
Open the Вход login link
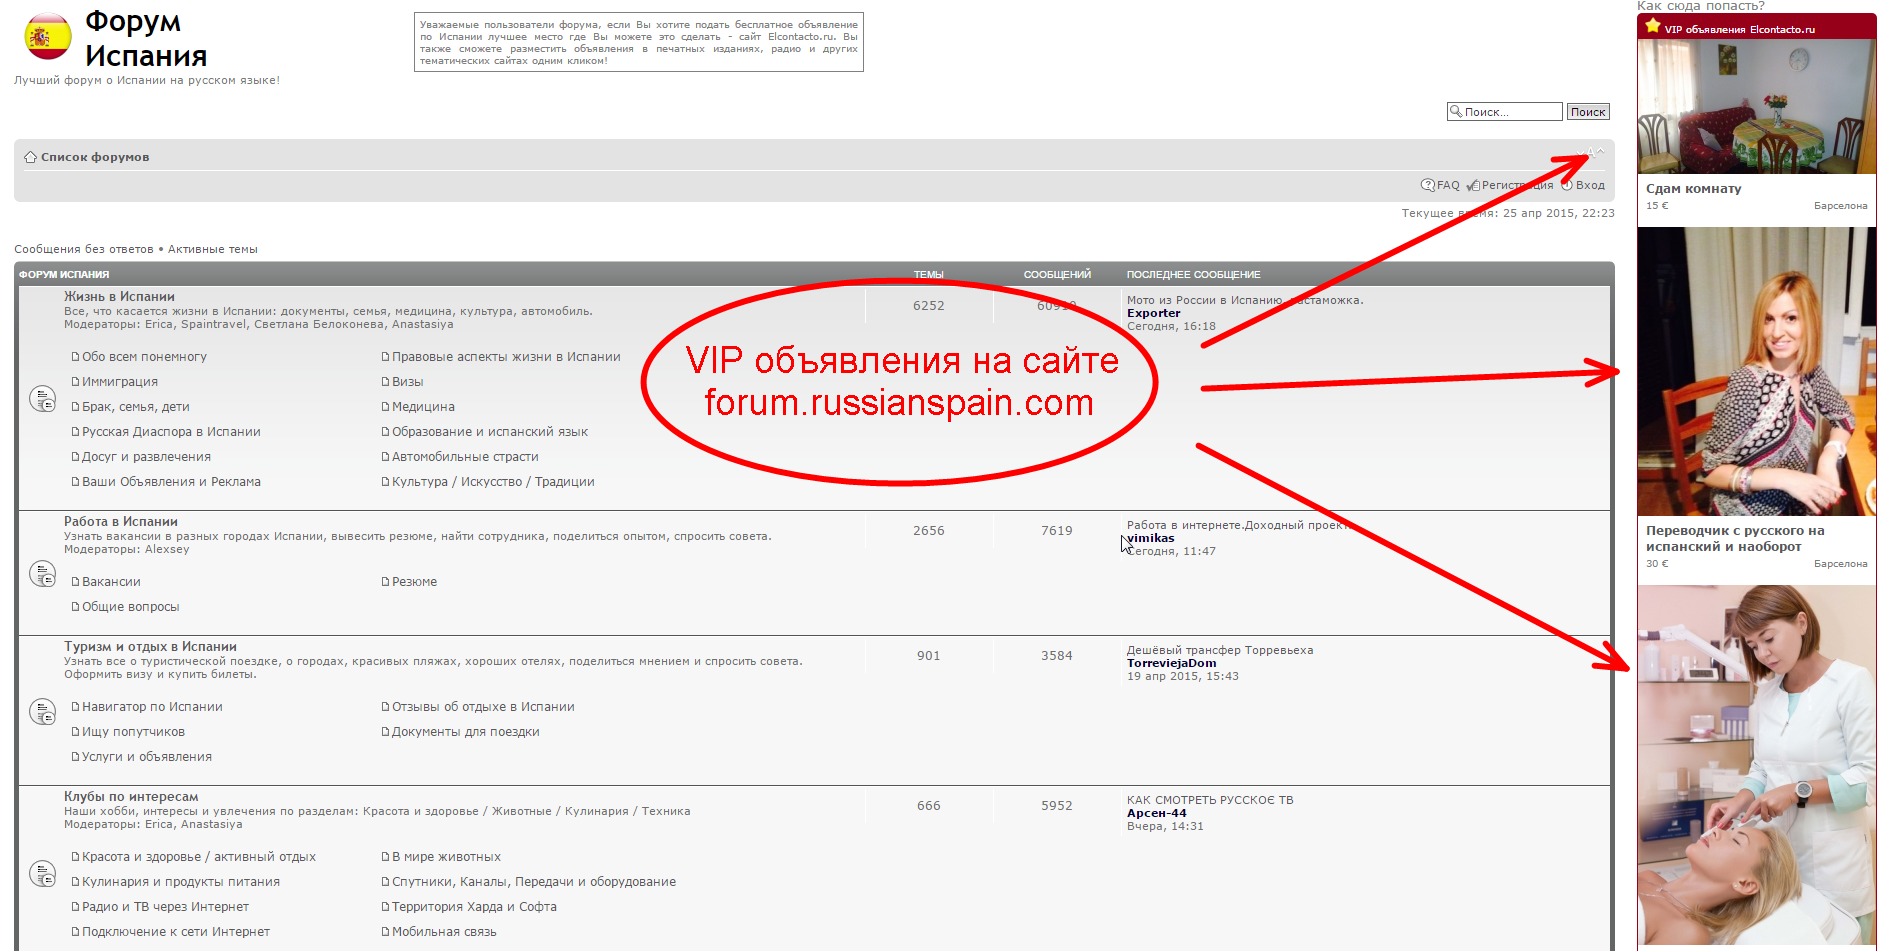[1590, 185]
